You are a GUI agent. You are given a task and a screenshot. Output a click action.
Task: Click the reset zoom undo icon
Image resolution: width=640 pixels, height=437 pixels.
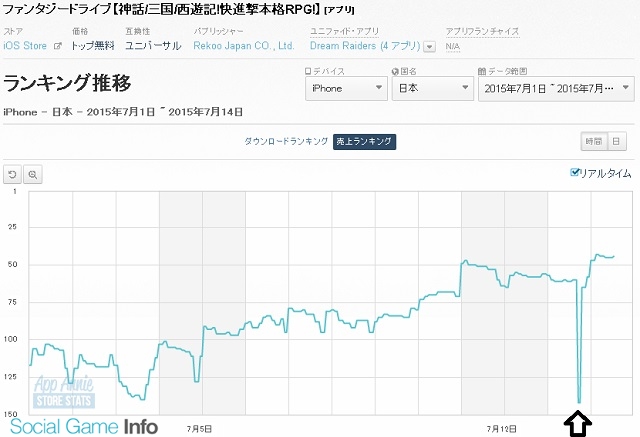tap(13, 174)
